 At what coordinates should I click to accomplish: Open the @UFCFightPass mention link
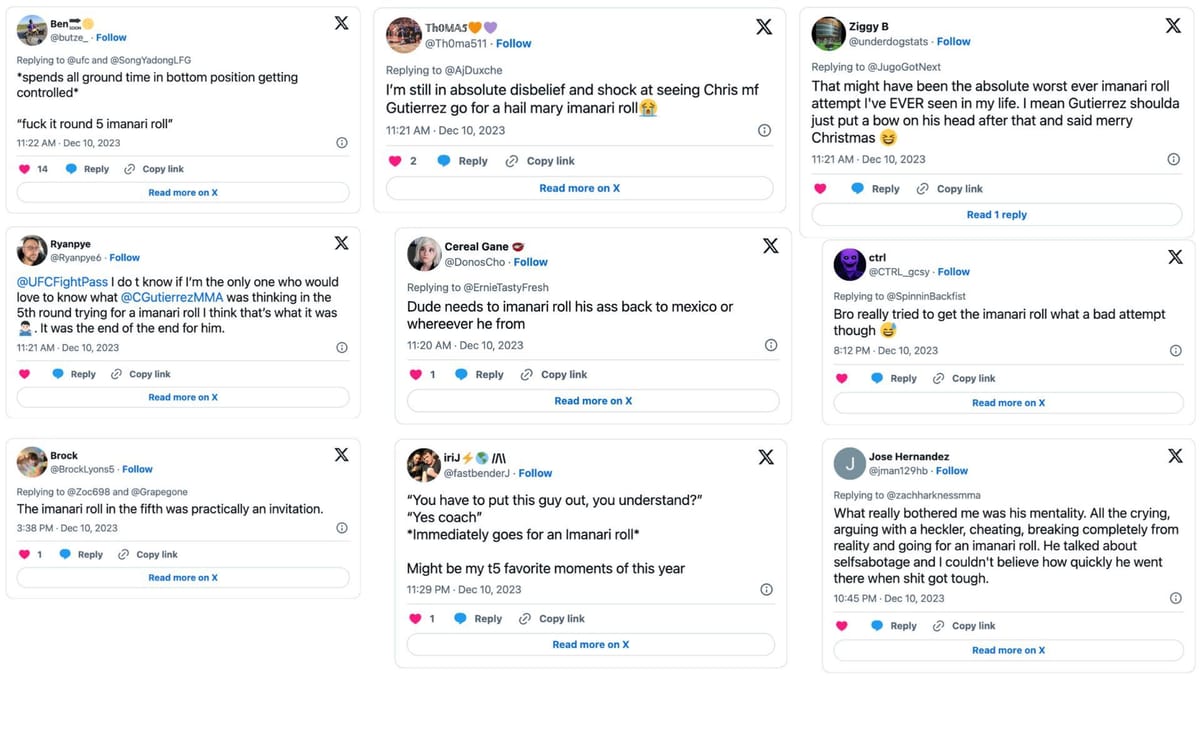point(61,282)
